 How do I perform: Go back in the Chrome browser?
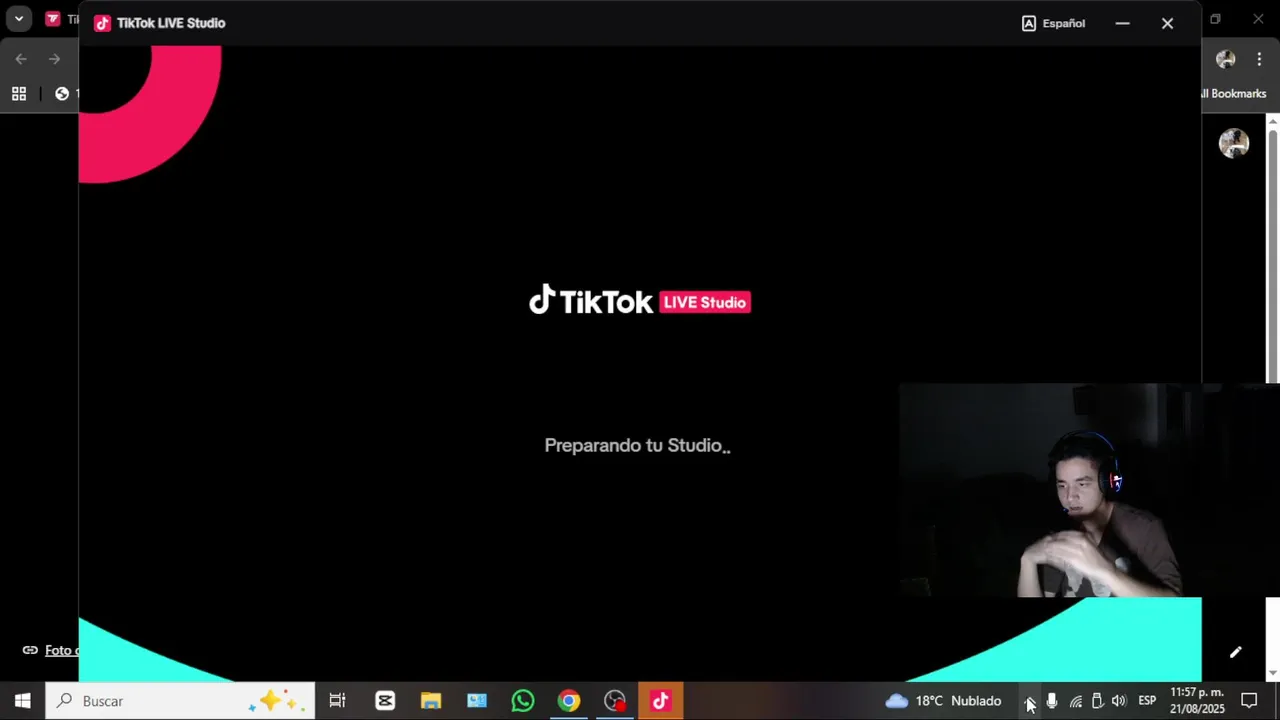tap(21, 59)
